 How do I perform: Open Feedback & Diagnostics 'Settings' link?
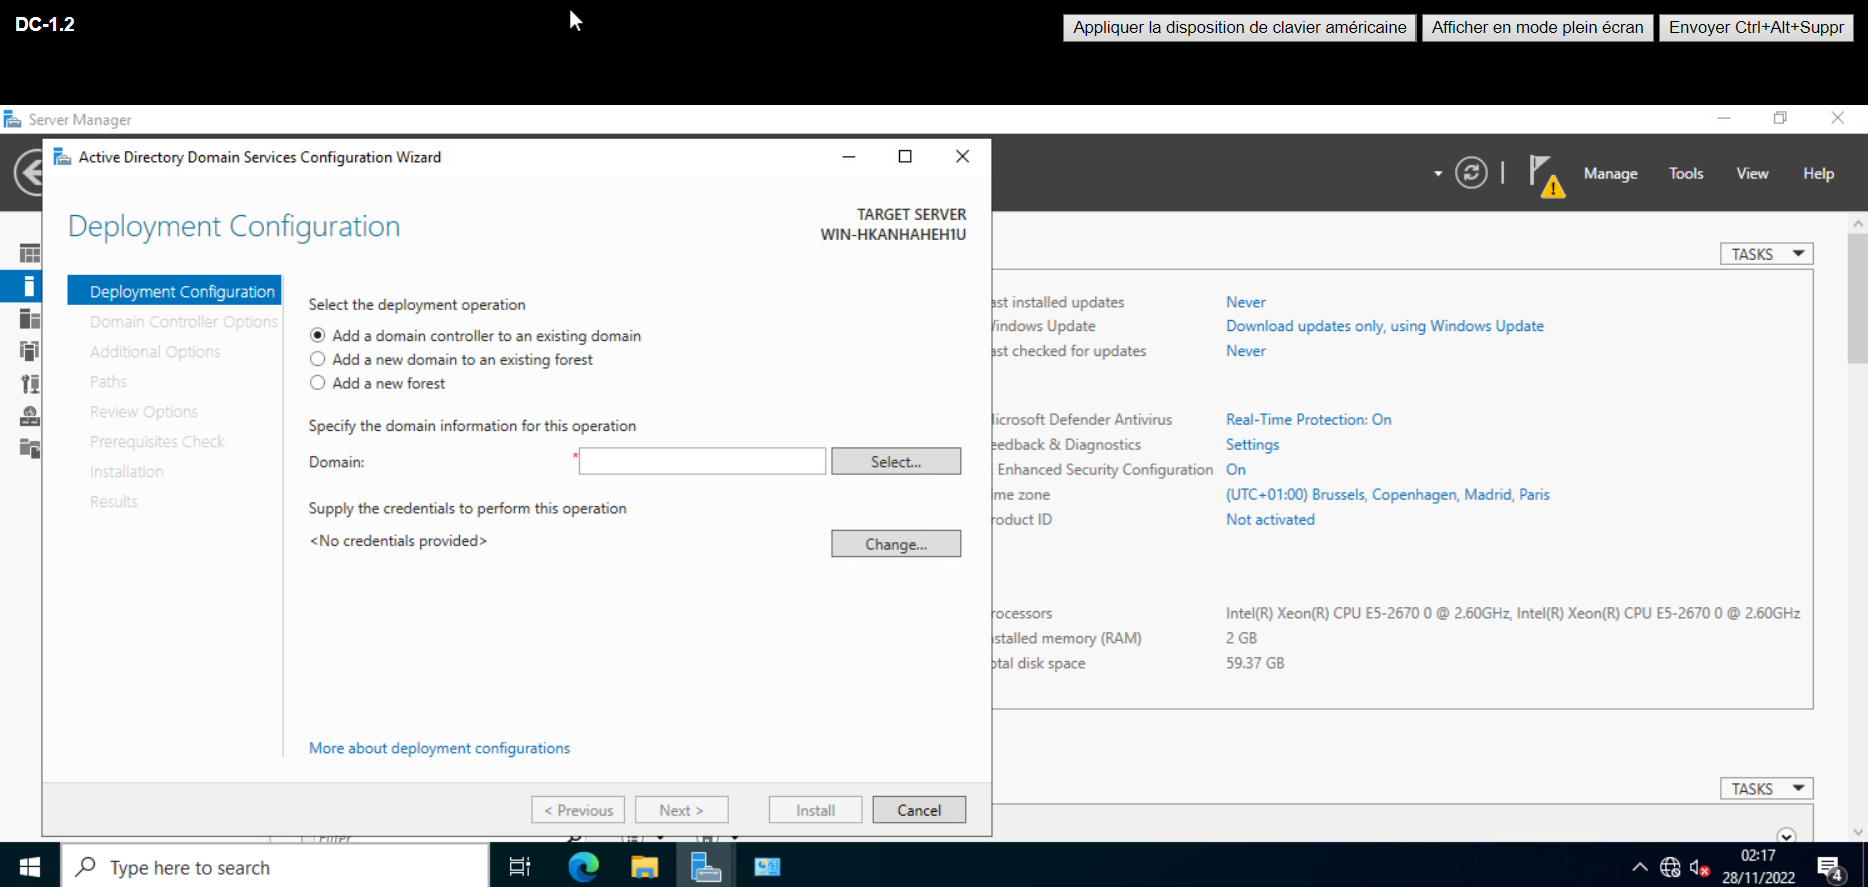pyautogui.click(x=1252, y=444)
